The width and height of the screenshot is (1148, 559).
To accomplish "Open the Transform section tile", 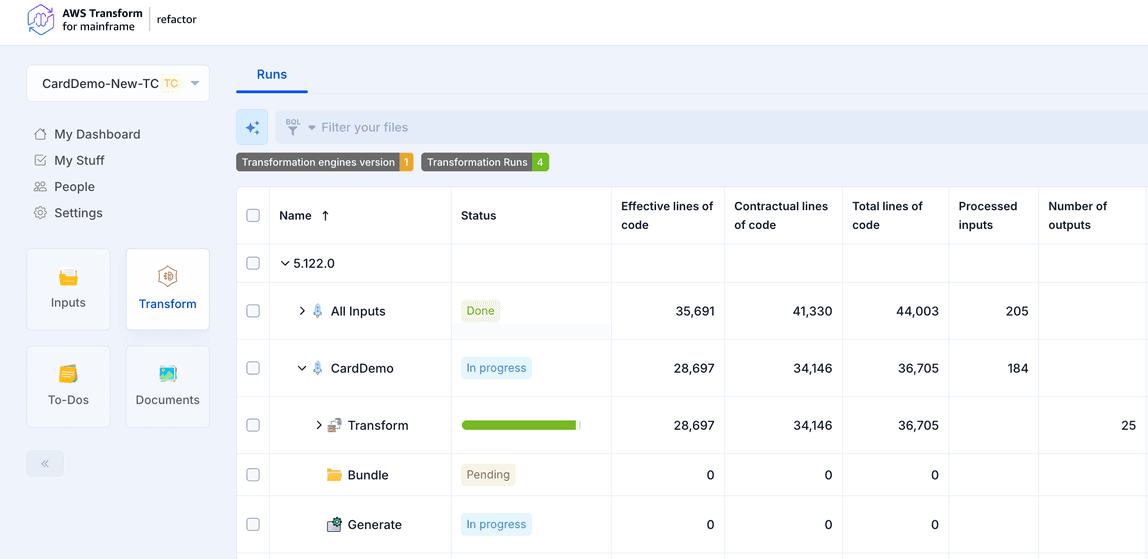I will [x=168, y=289].
